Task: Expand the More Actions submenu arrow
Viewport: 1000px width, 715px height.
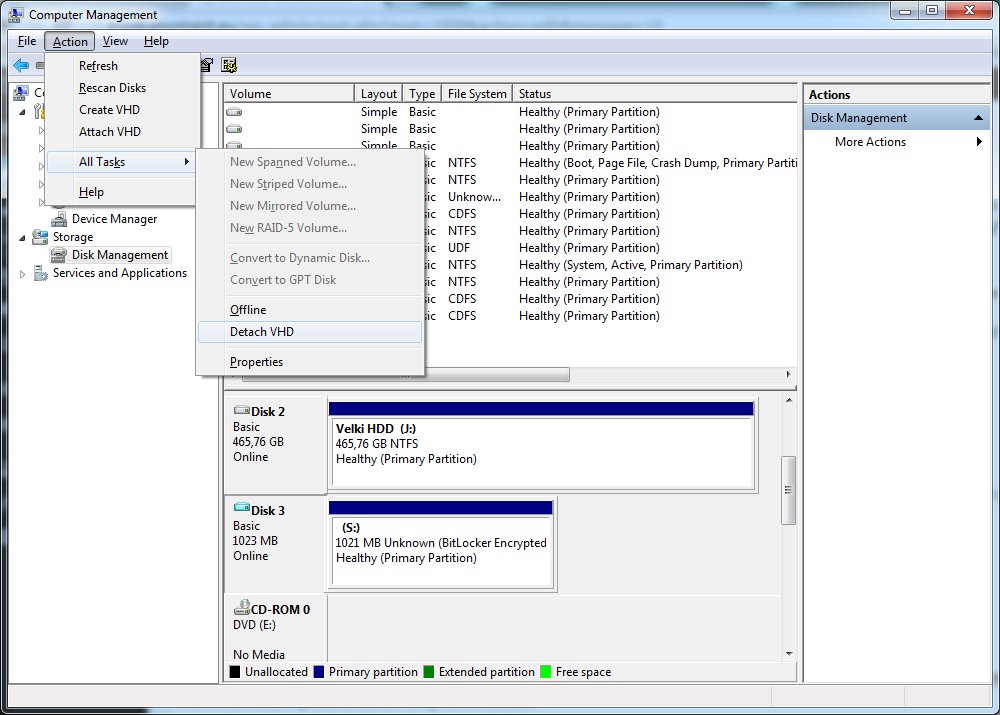Action: 979,142
